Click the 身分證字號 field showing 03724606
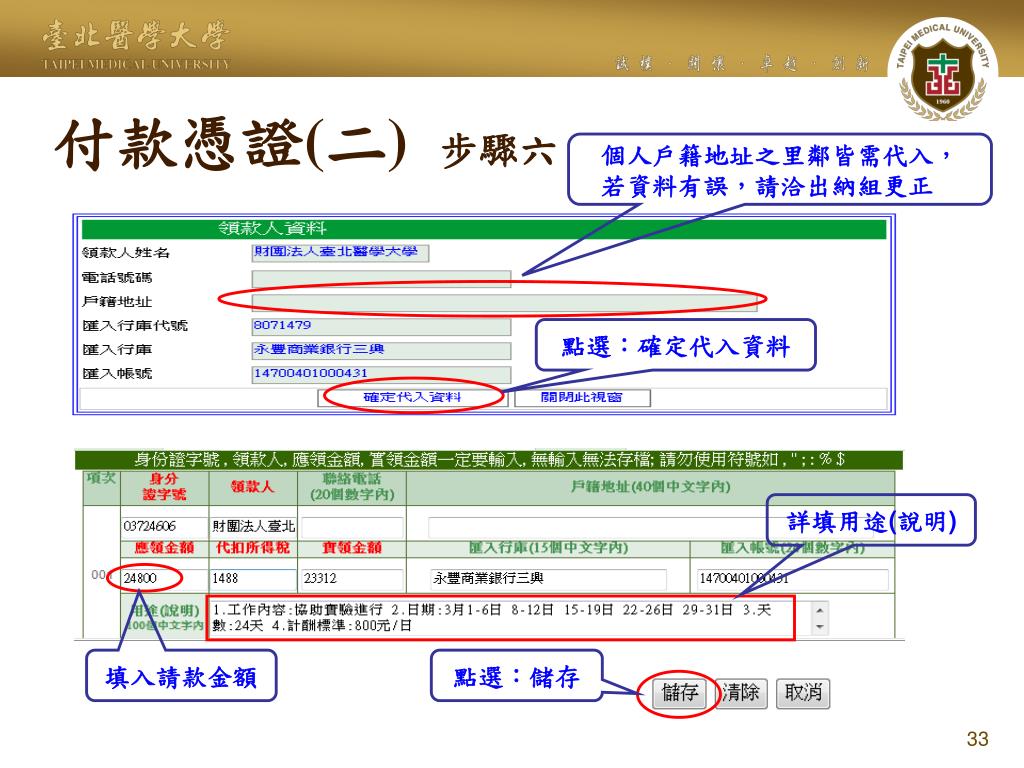The width and height of the screenshot is (1024, 768). pyautogui.click(x=164, y=526)
